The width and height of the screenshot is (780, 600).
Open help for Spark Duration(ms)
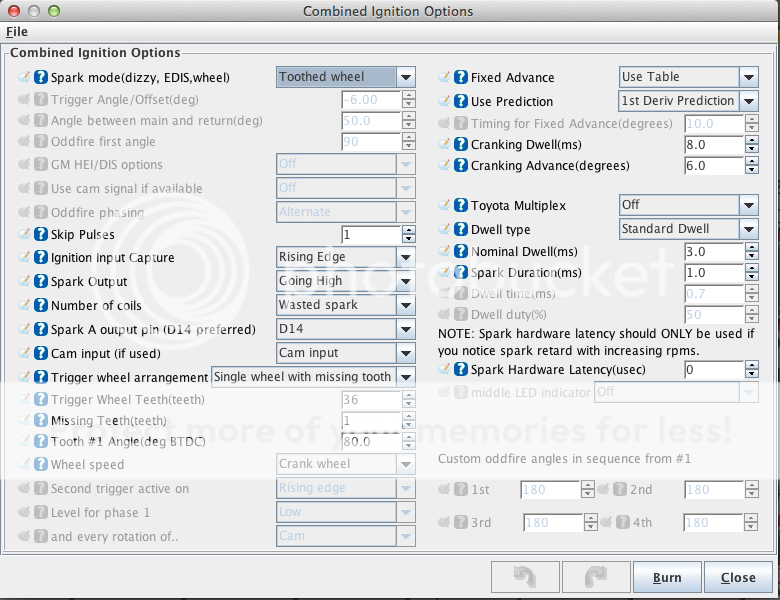[461, 272]
